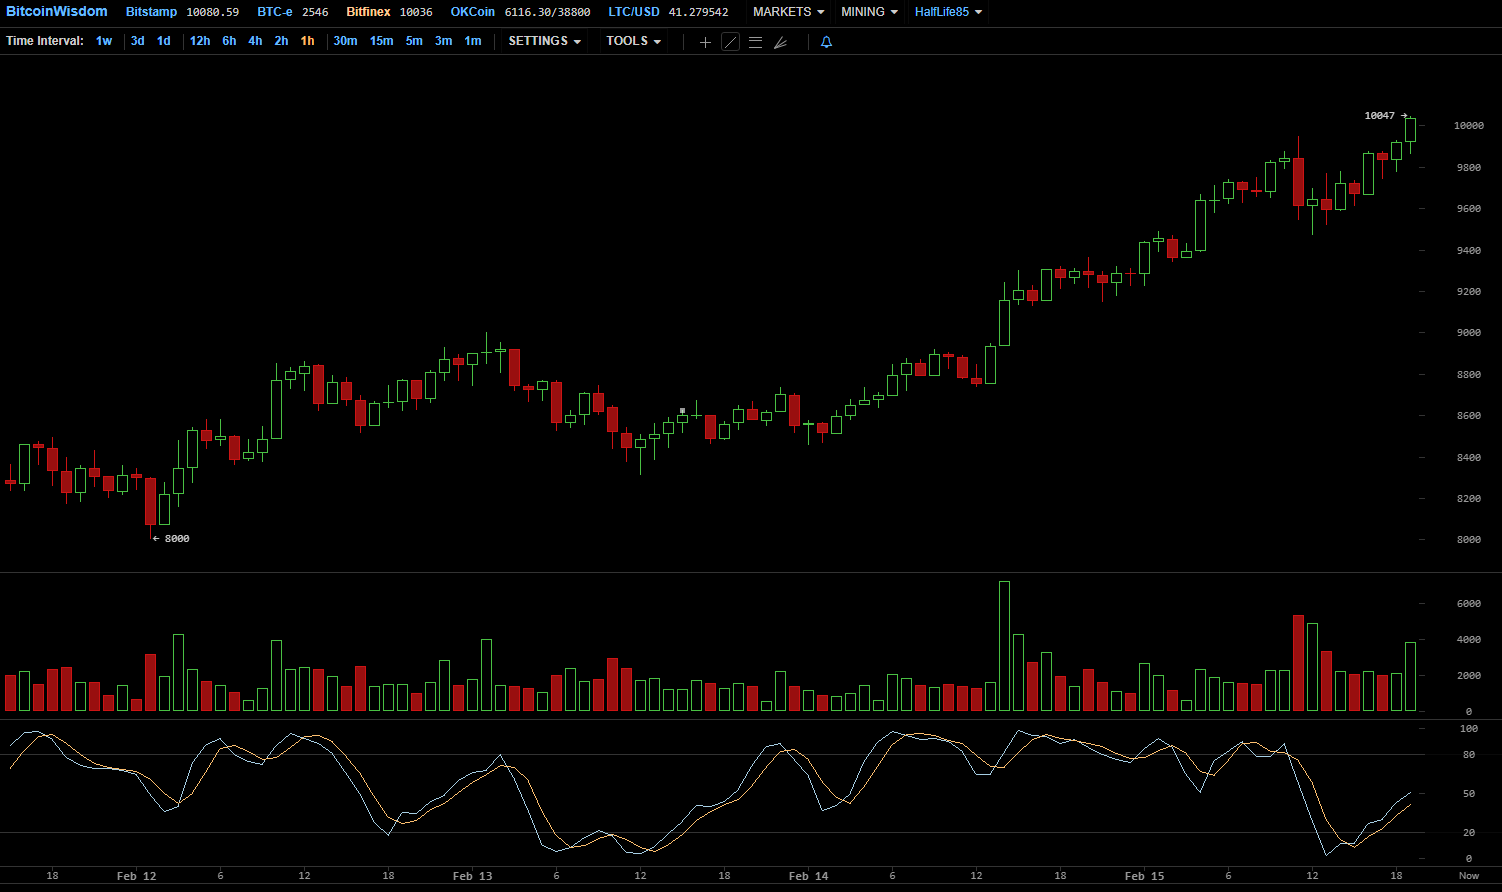Go to BitcoinWisdom home page
This screenshot has width=1502, height=892.
tap(57, 12)
